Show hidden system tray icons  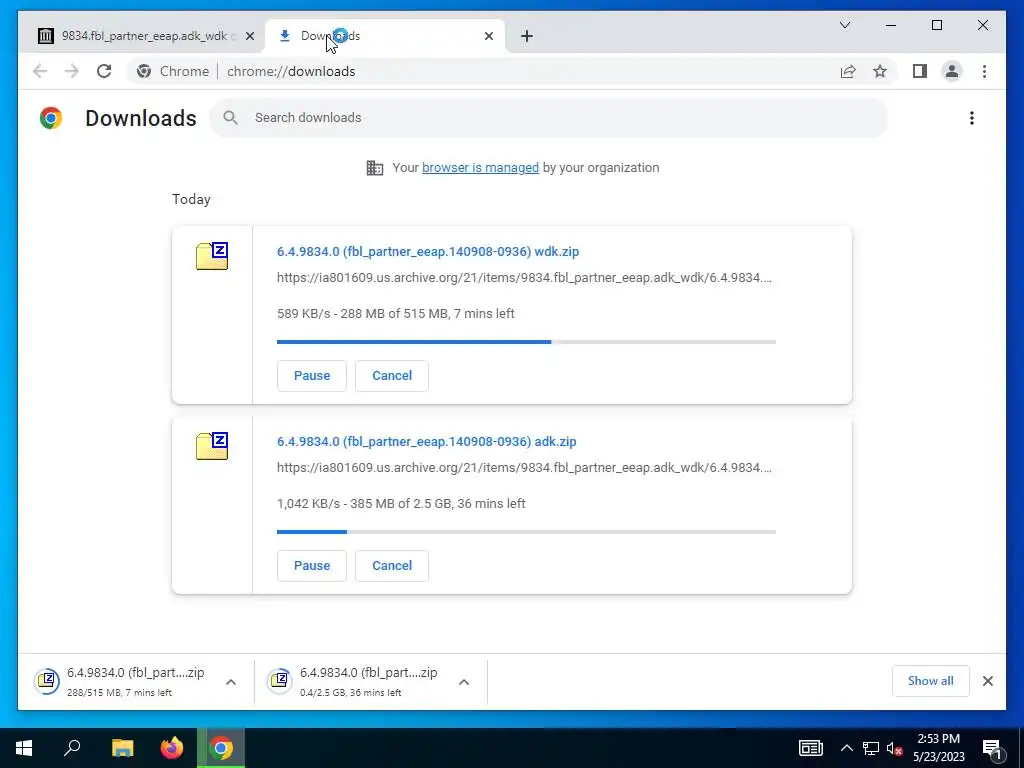[846, 748]
